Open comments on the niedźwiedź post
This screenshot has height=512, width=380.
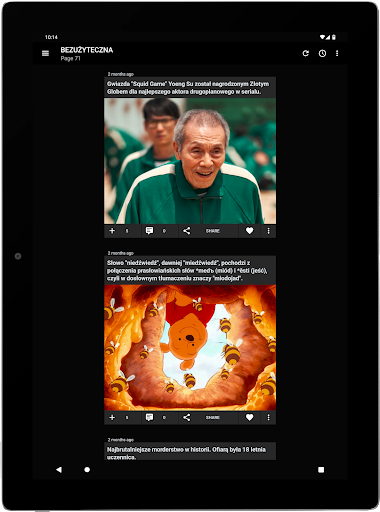tap(149, 417)
